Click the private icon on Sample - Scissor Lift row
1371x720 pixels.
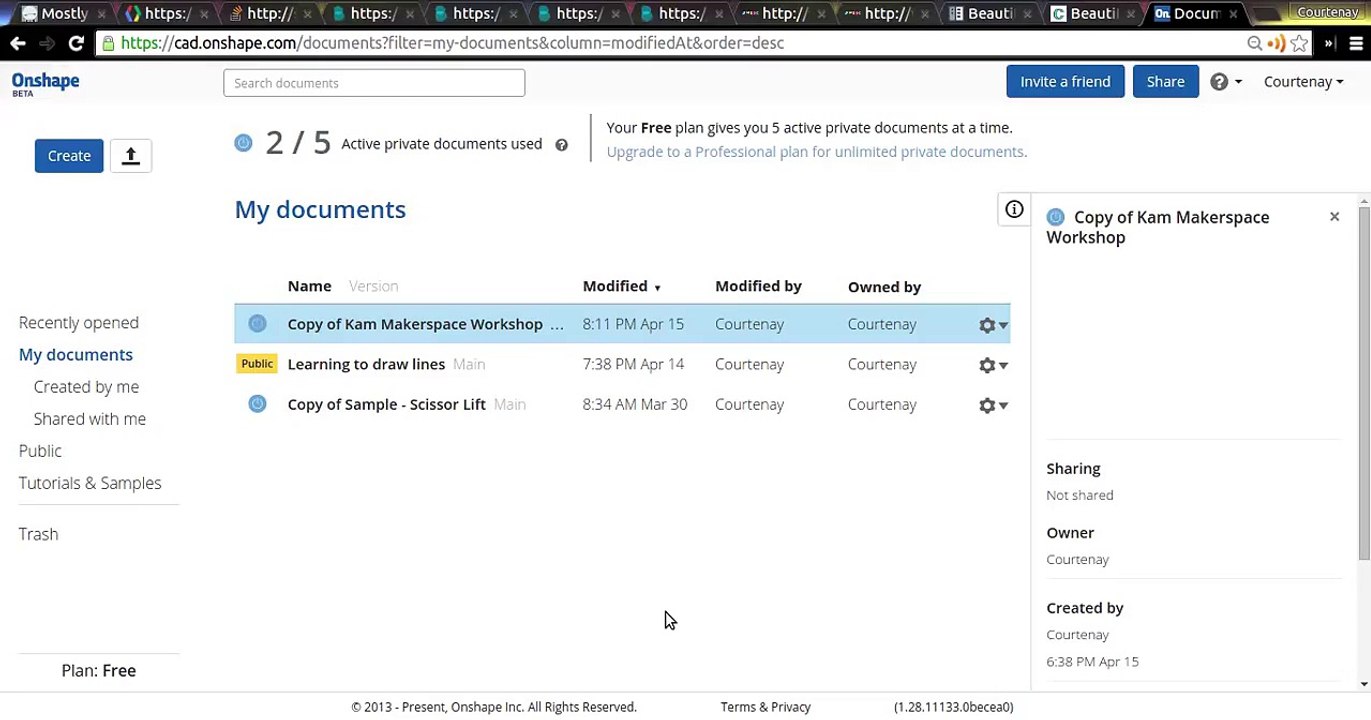[x=257, y=404]
